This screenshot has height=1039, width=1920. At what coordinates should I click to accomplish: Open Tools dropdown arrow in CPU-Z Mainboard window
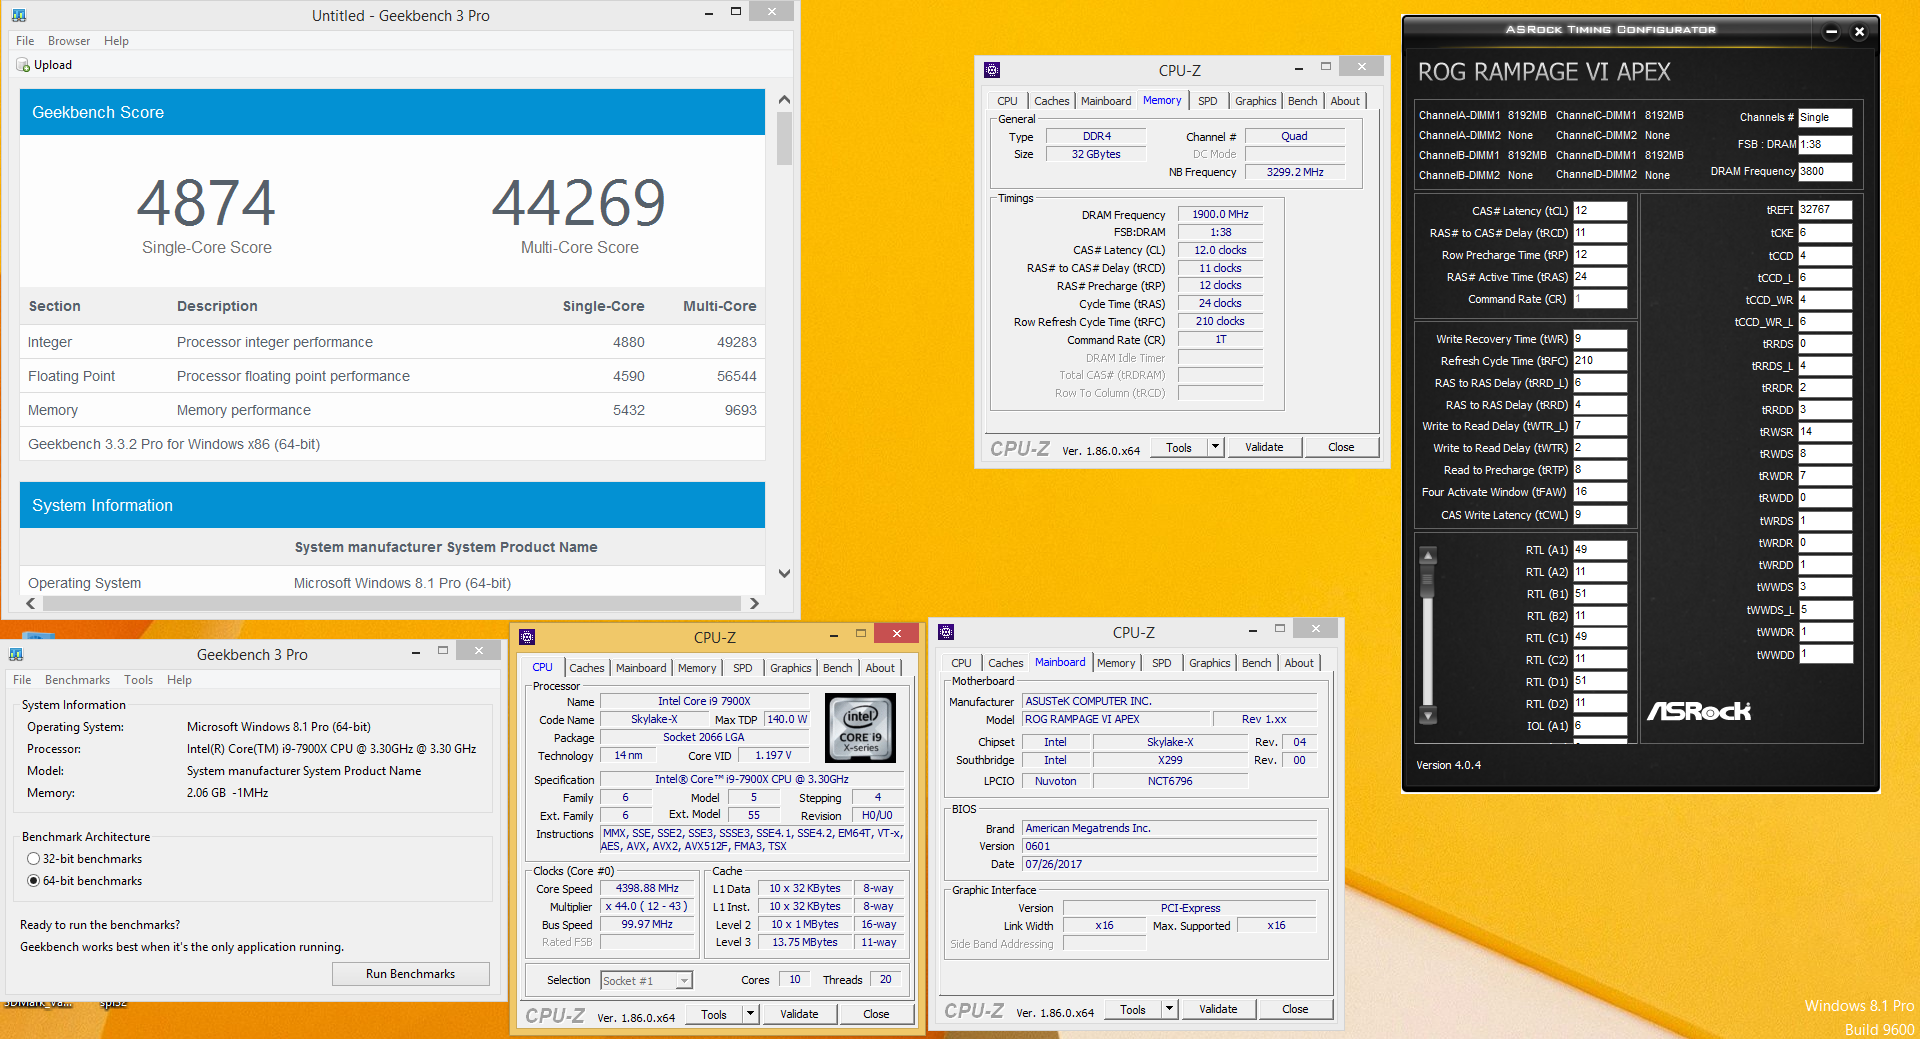coord(1170,1009)
